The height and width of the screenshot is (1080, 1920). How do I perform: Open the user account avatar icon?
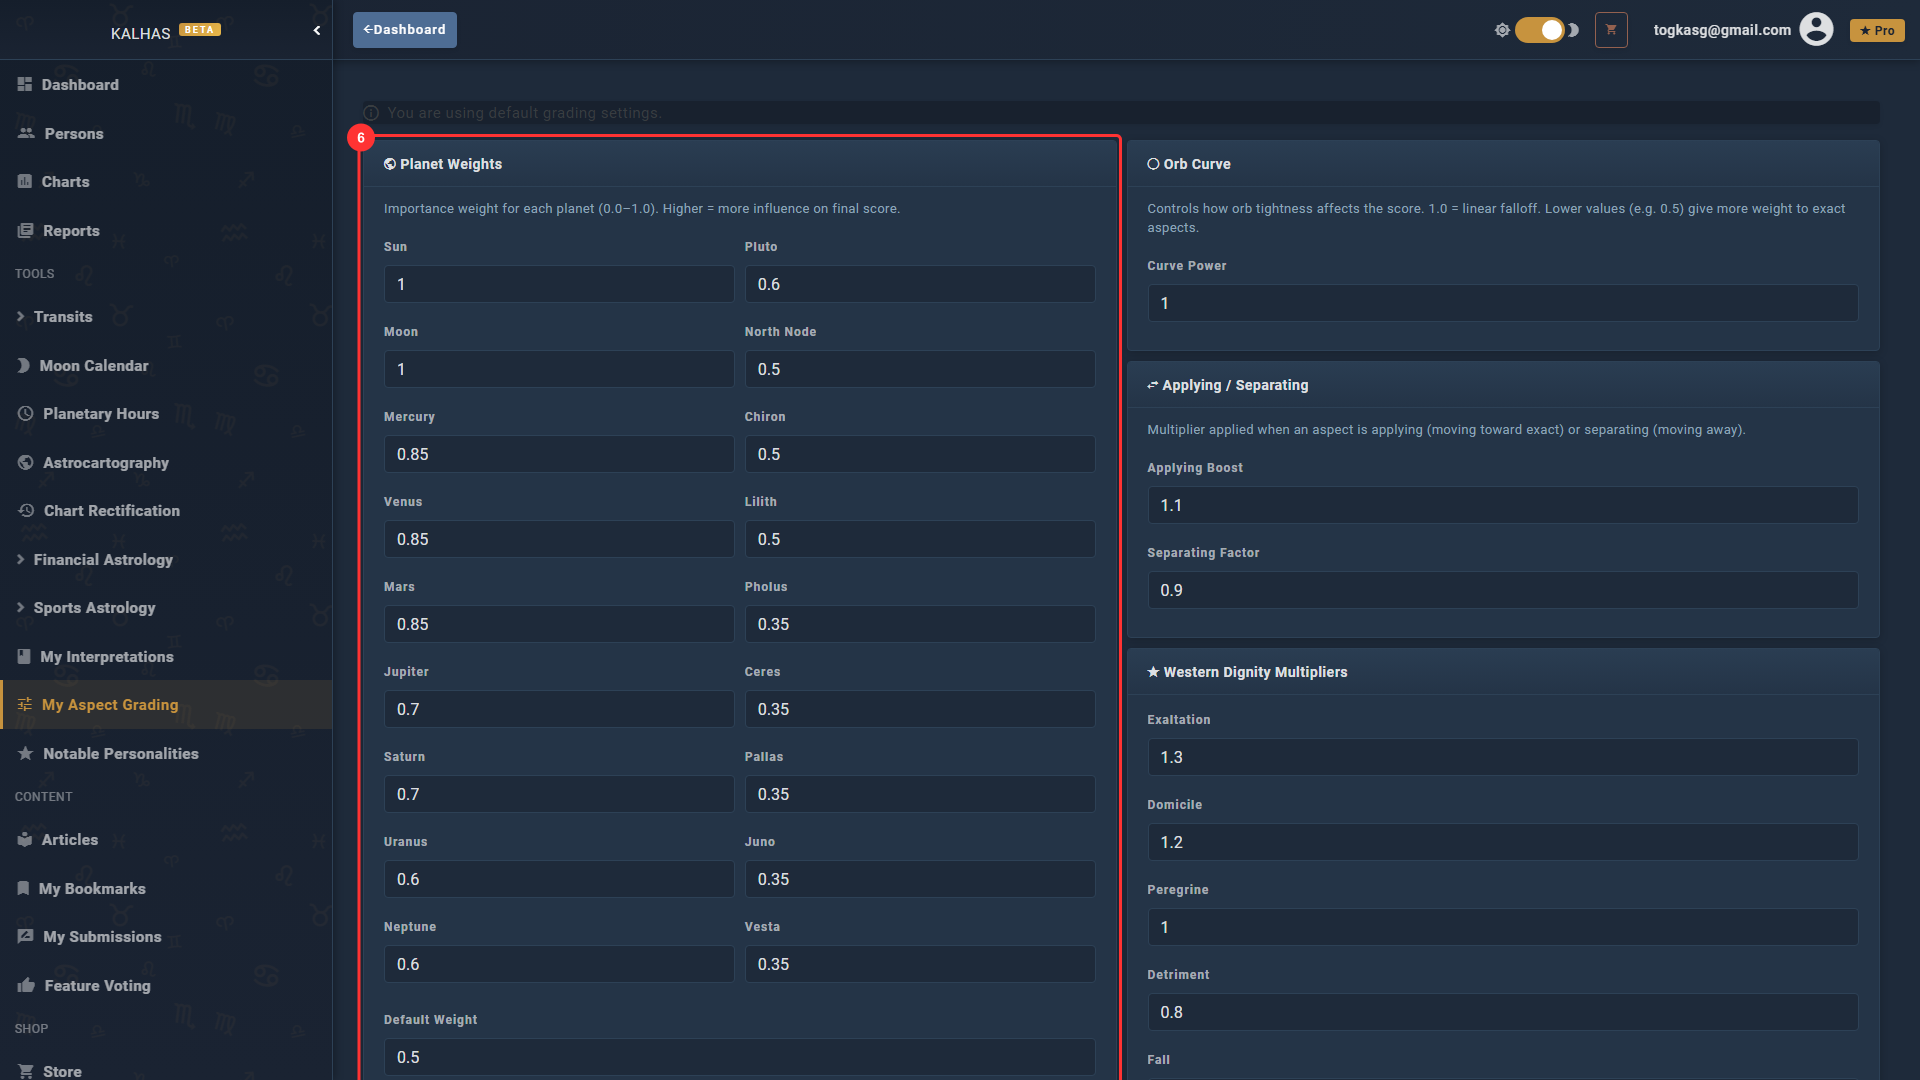pos(1816,30)
